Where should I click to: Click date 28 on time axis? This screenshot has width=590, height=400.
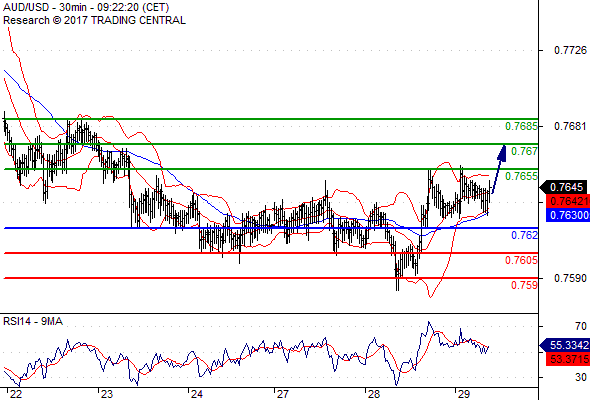click(373, 394)
